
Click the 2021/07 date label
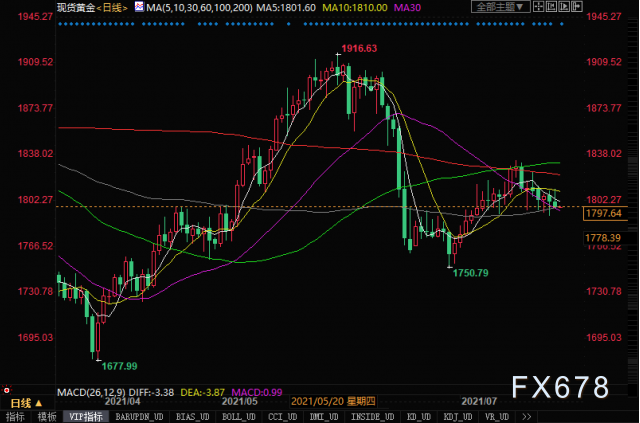click(x=479, y=401)
